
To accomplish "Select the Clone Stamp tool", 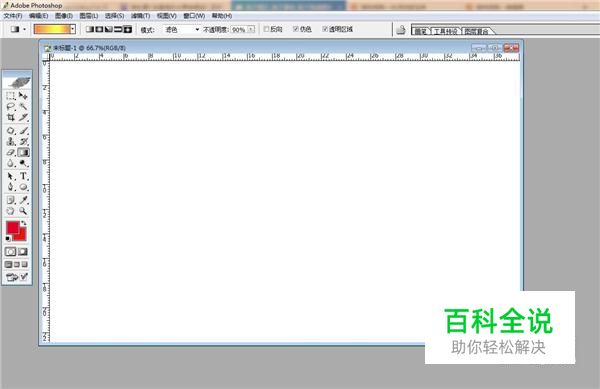I will [11, 142].
